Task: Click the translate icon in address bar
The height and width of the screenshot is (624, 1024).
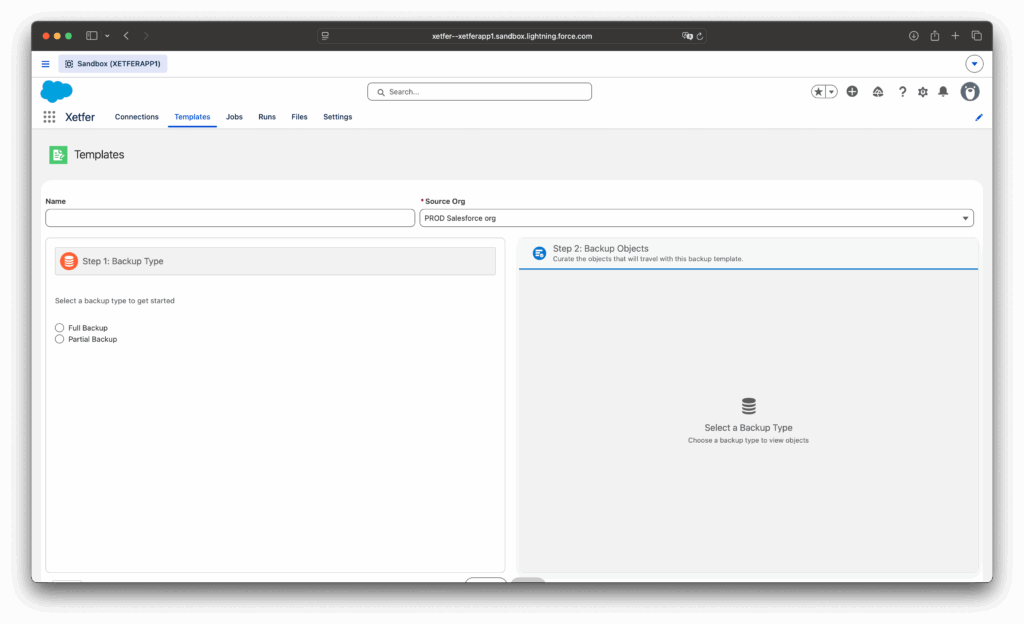Action: click(x=687, y=36)
